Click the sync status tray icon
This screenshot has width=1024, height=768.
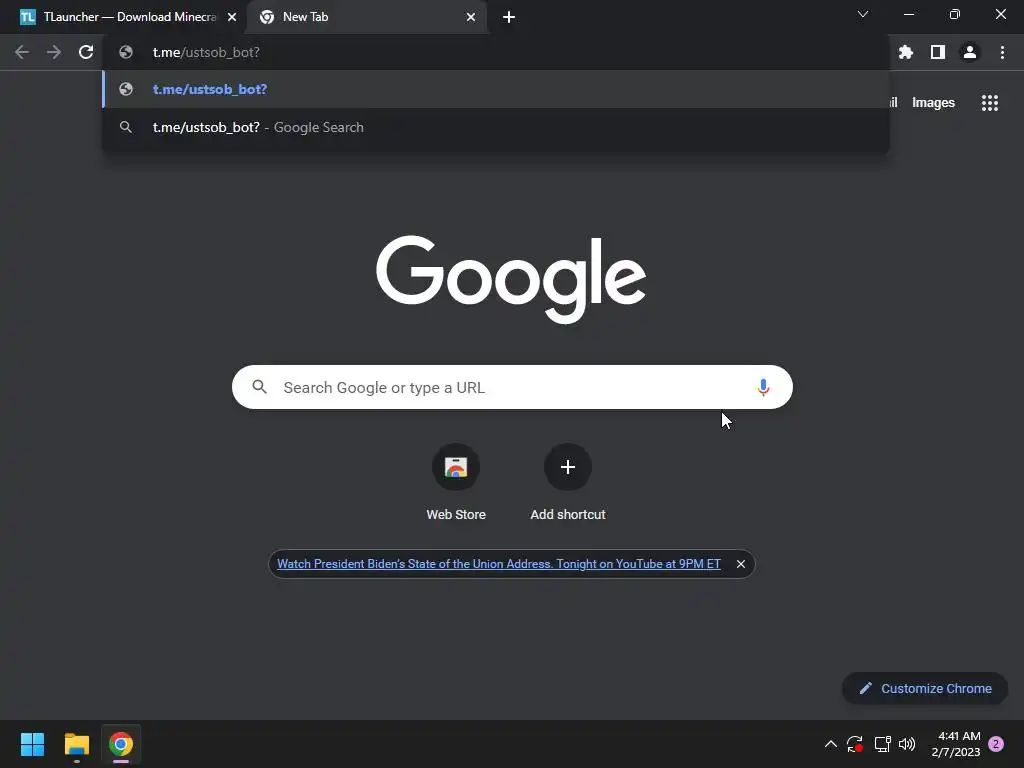point(855,744)
